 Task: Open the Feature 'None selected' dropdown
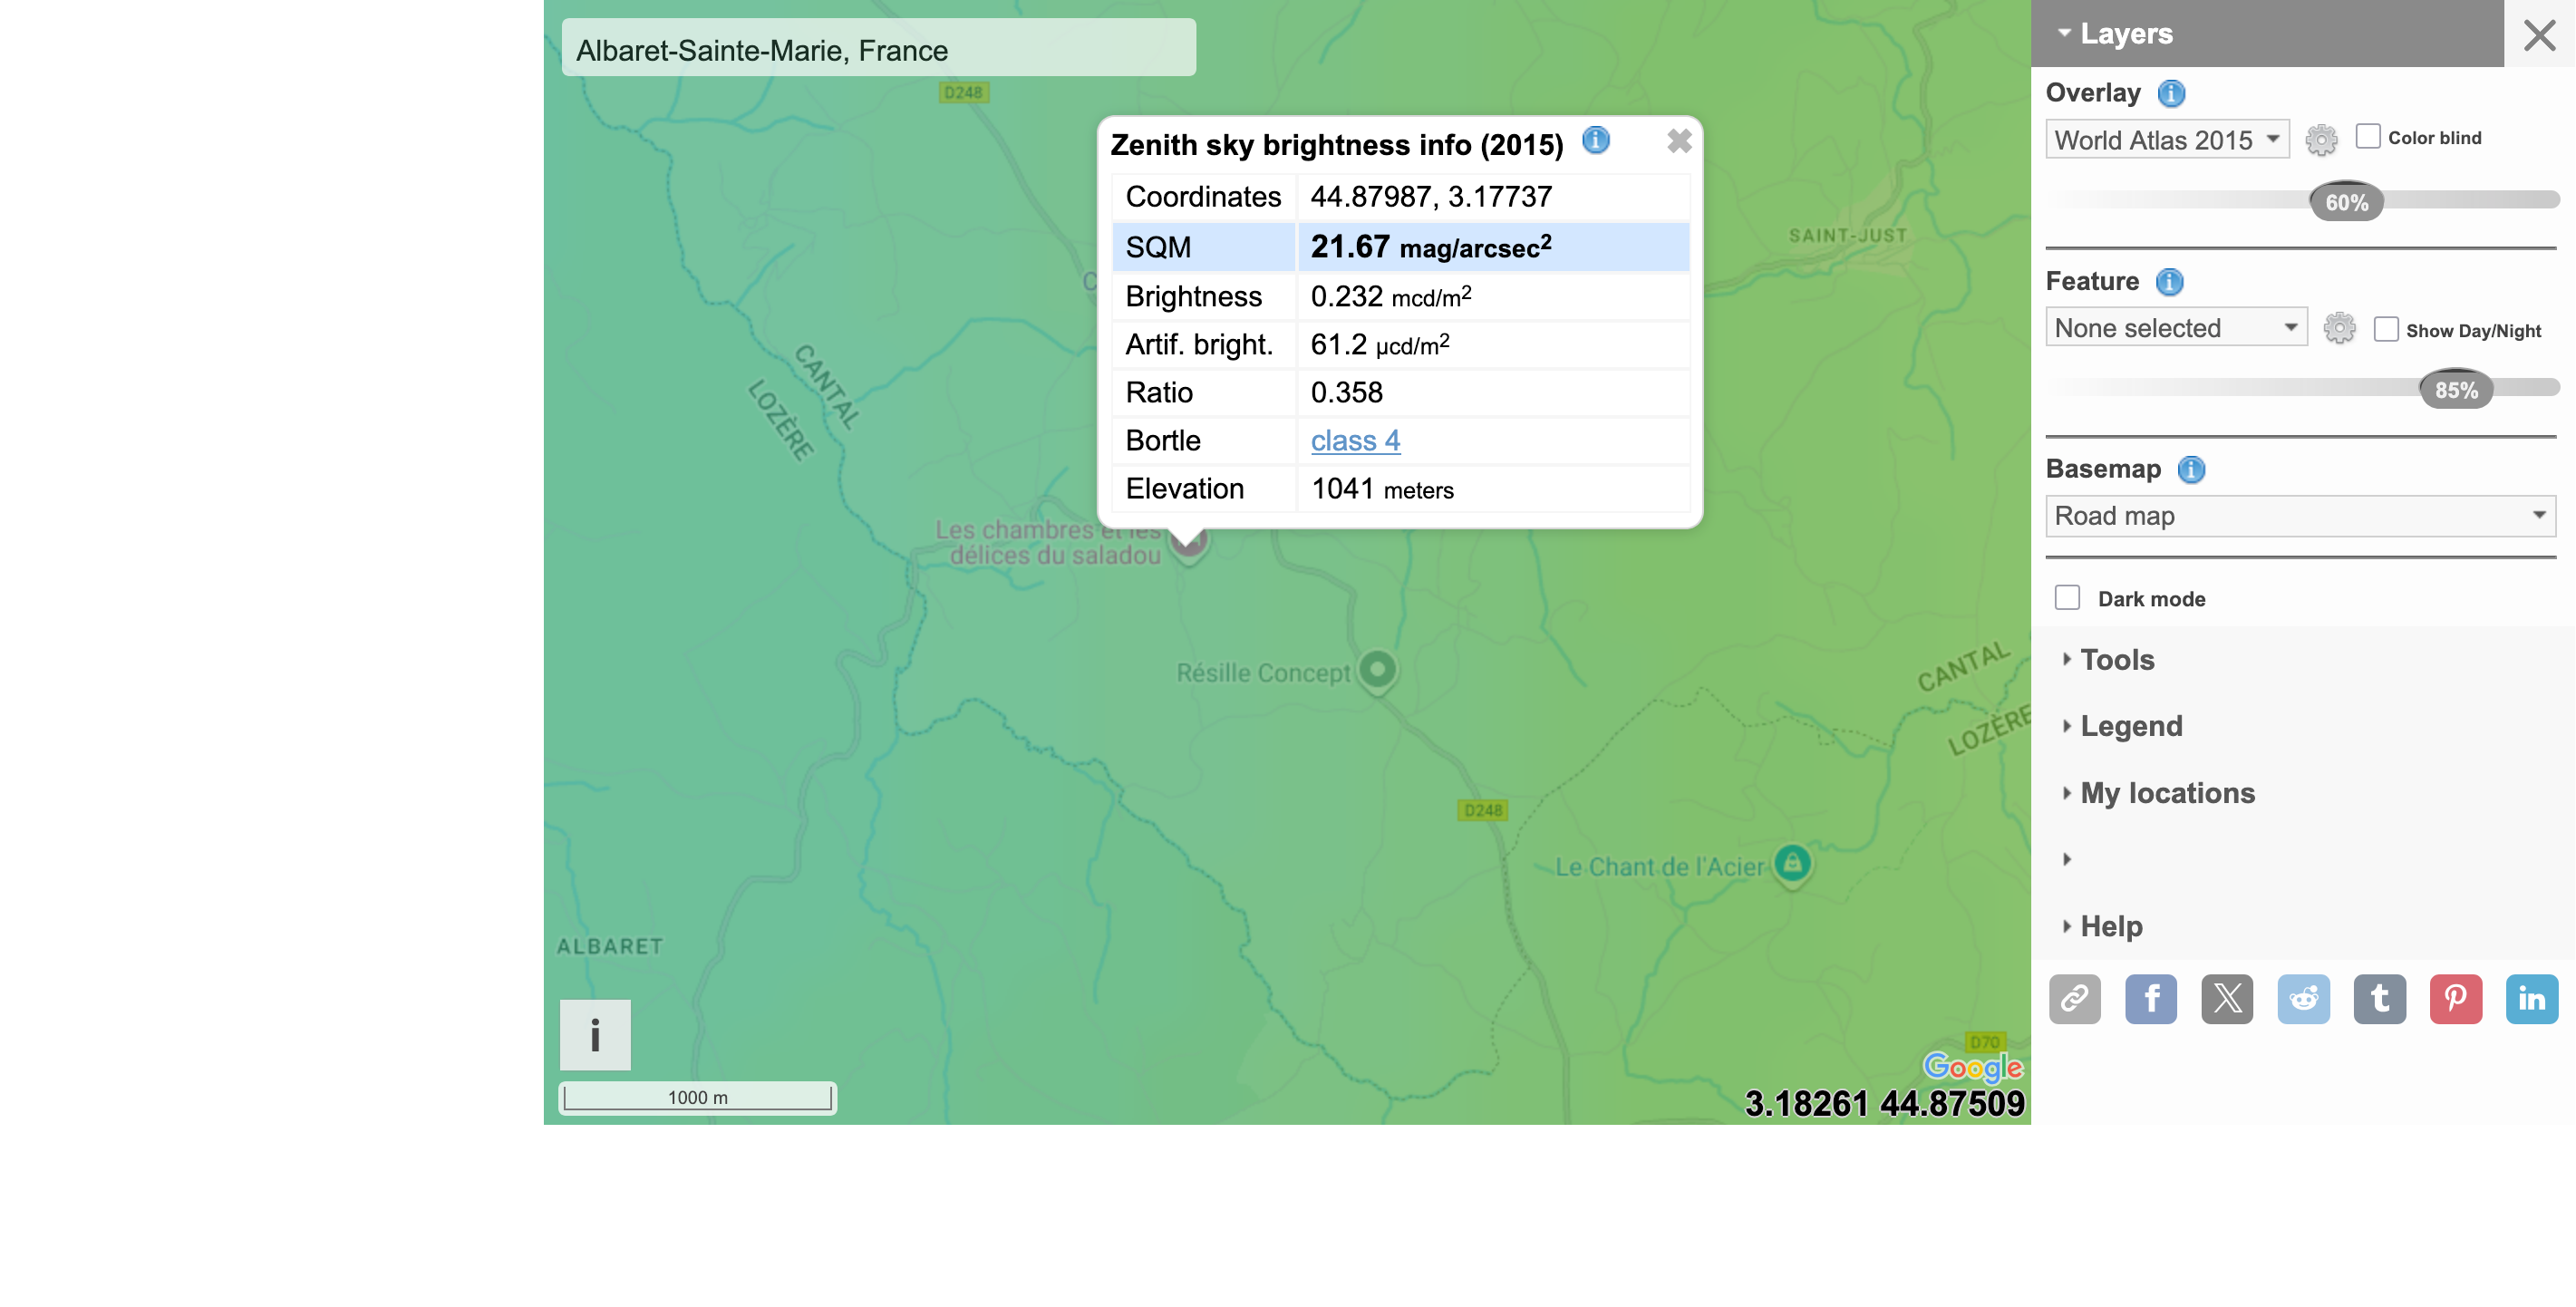pos(2176,328)
